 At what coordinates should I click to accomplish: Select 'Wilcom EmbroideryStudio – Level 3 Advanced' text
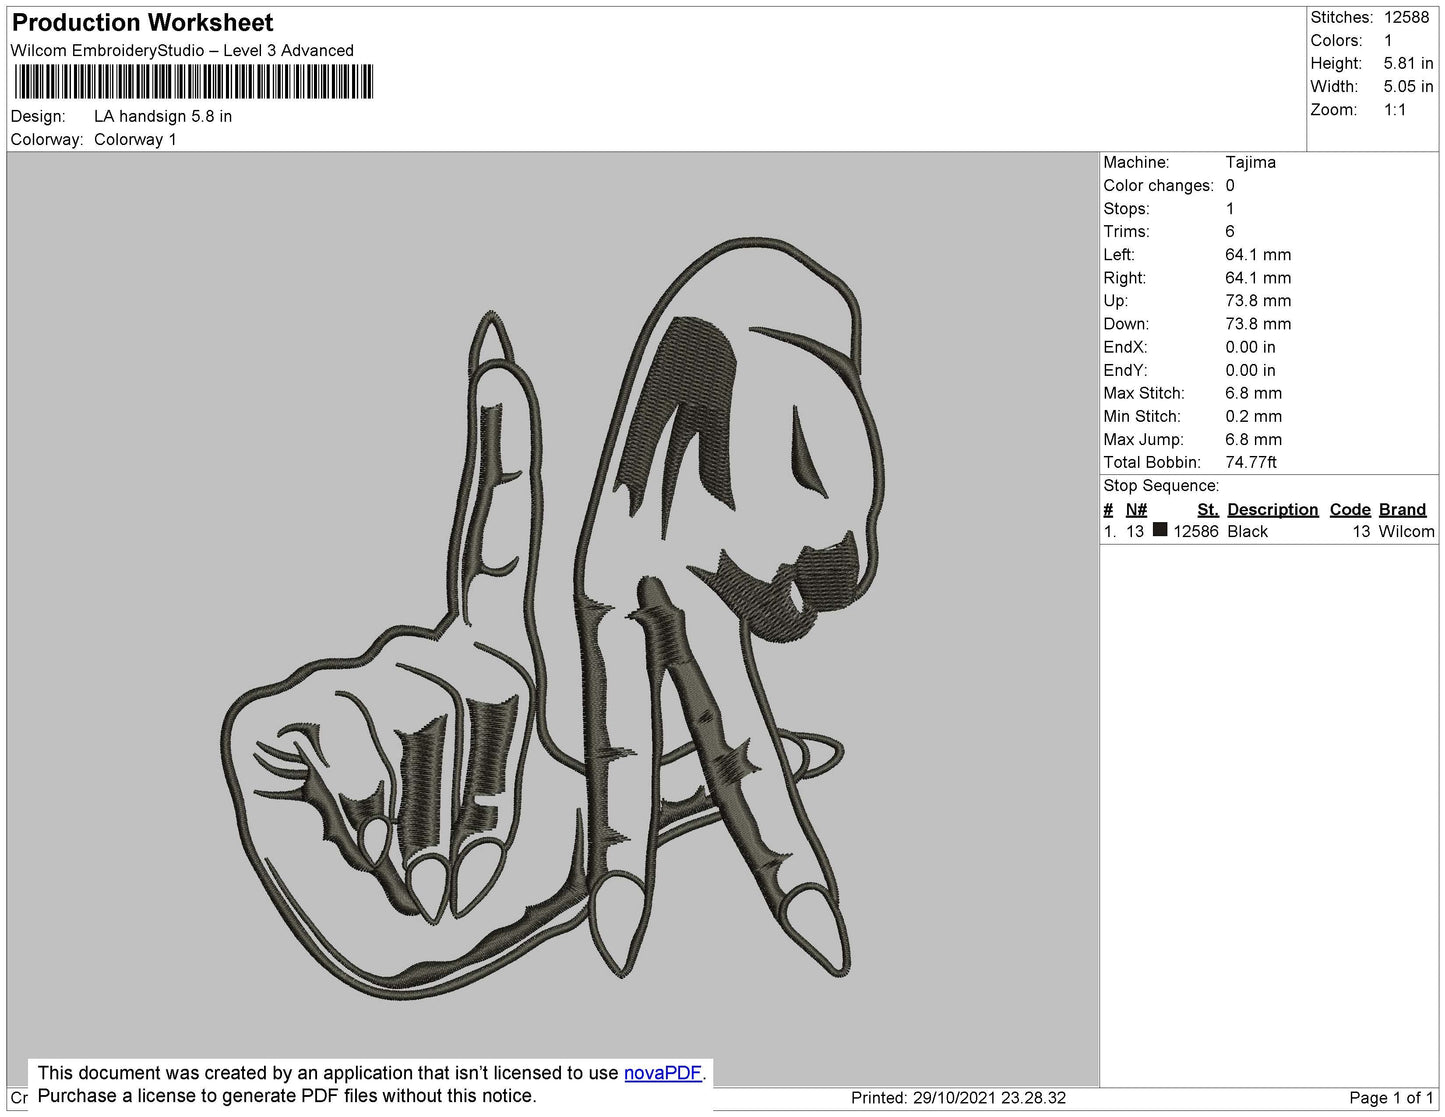tap(182, 51)
